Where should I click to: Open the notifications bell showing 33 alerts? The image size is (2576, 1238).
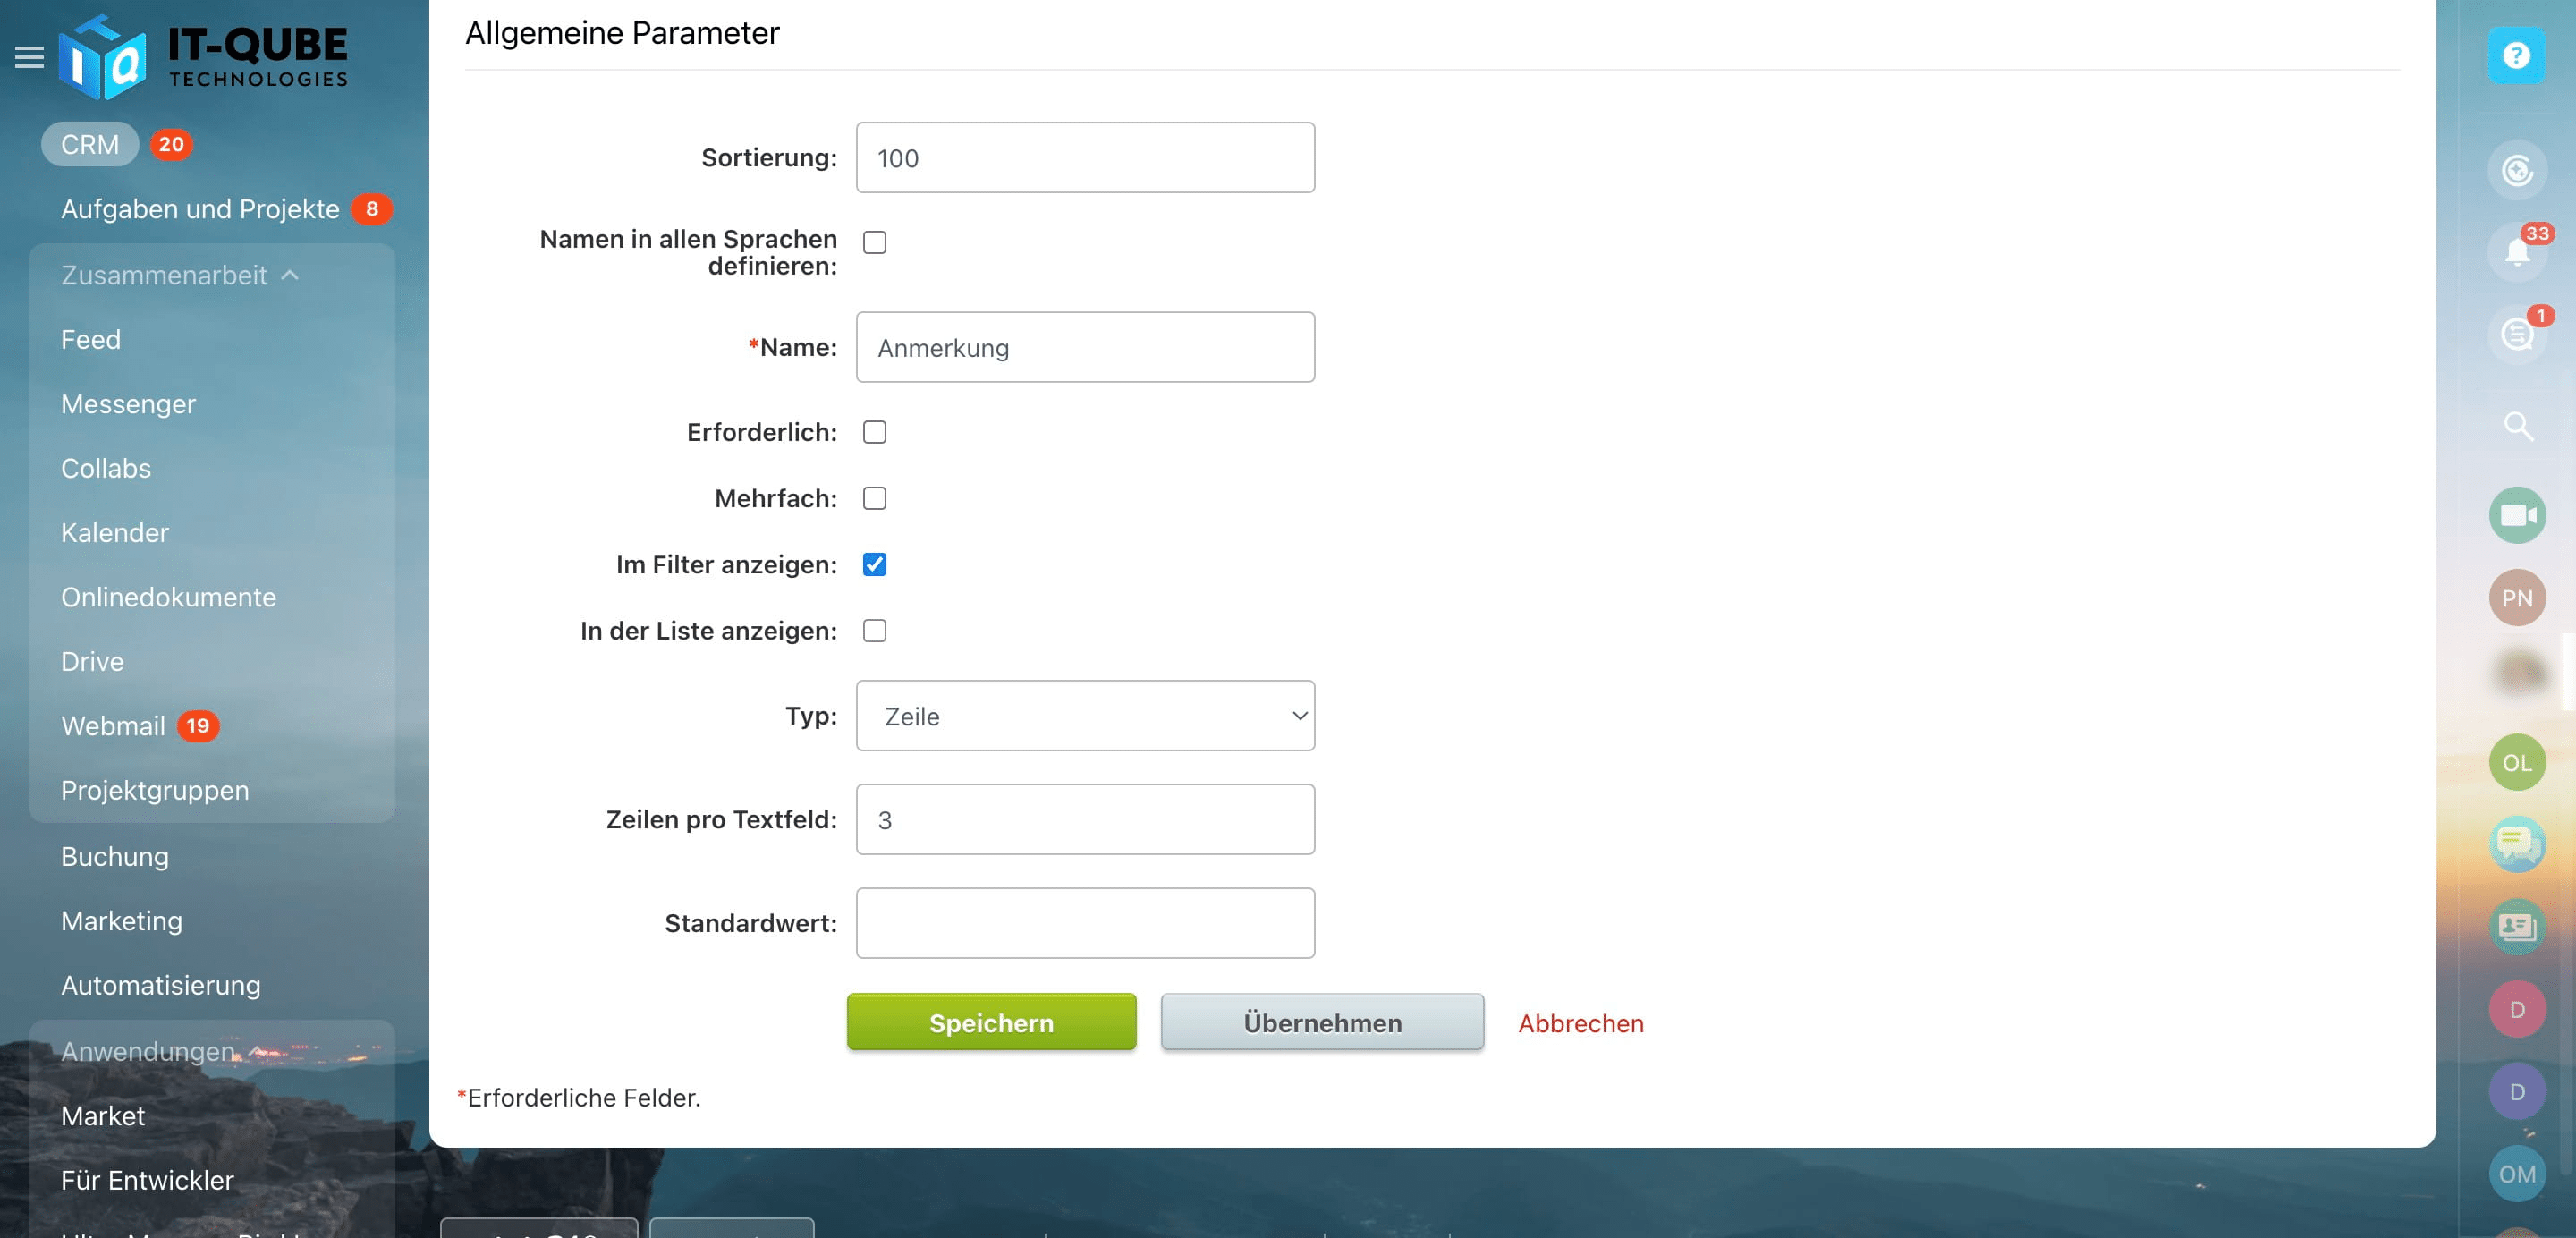2517,252
